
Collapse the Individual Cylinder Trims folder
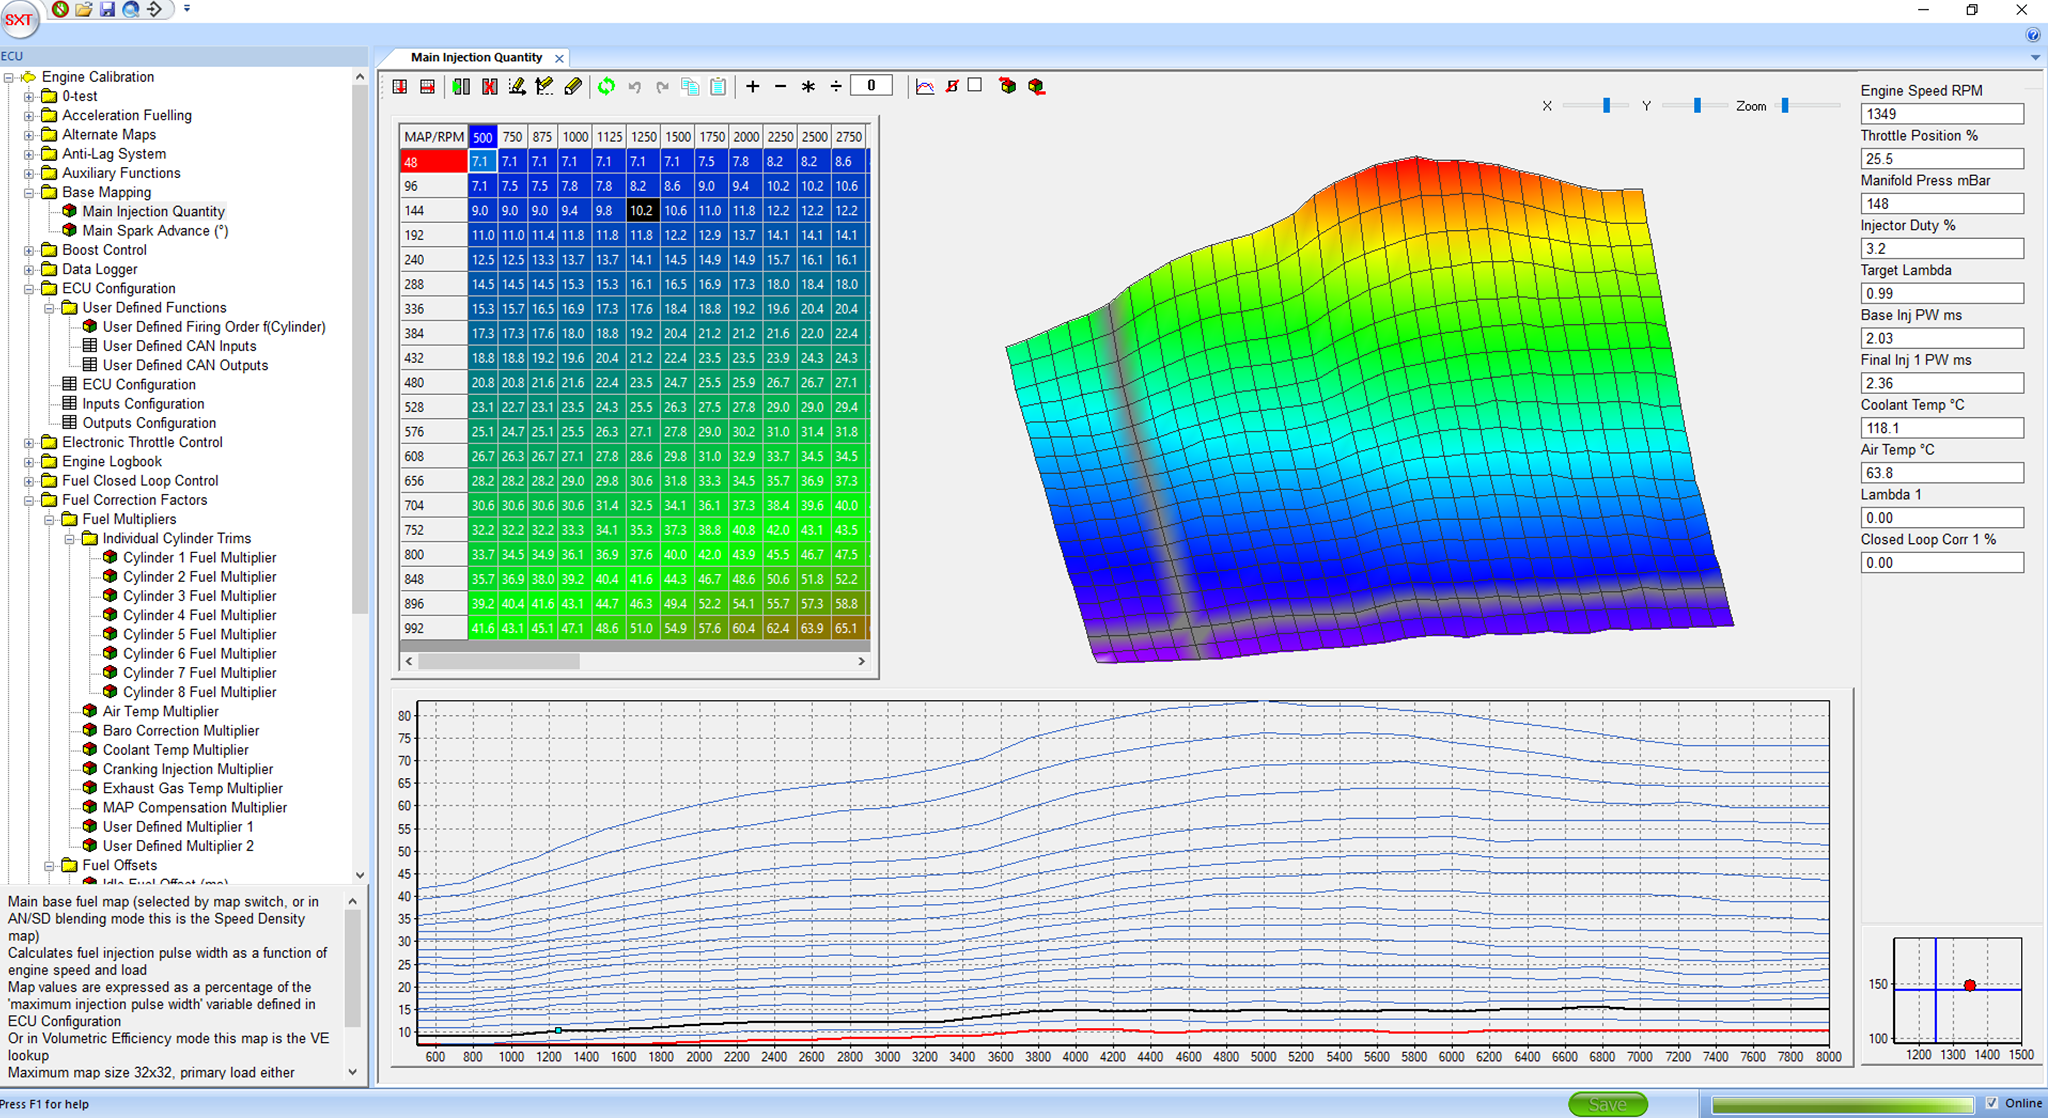click(x=70, y=539)
